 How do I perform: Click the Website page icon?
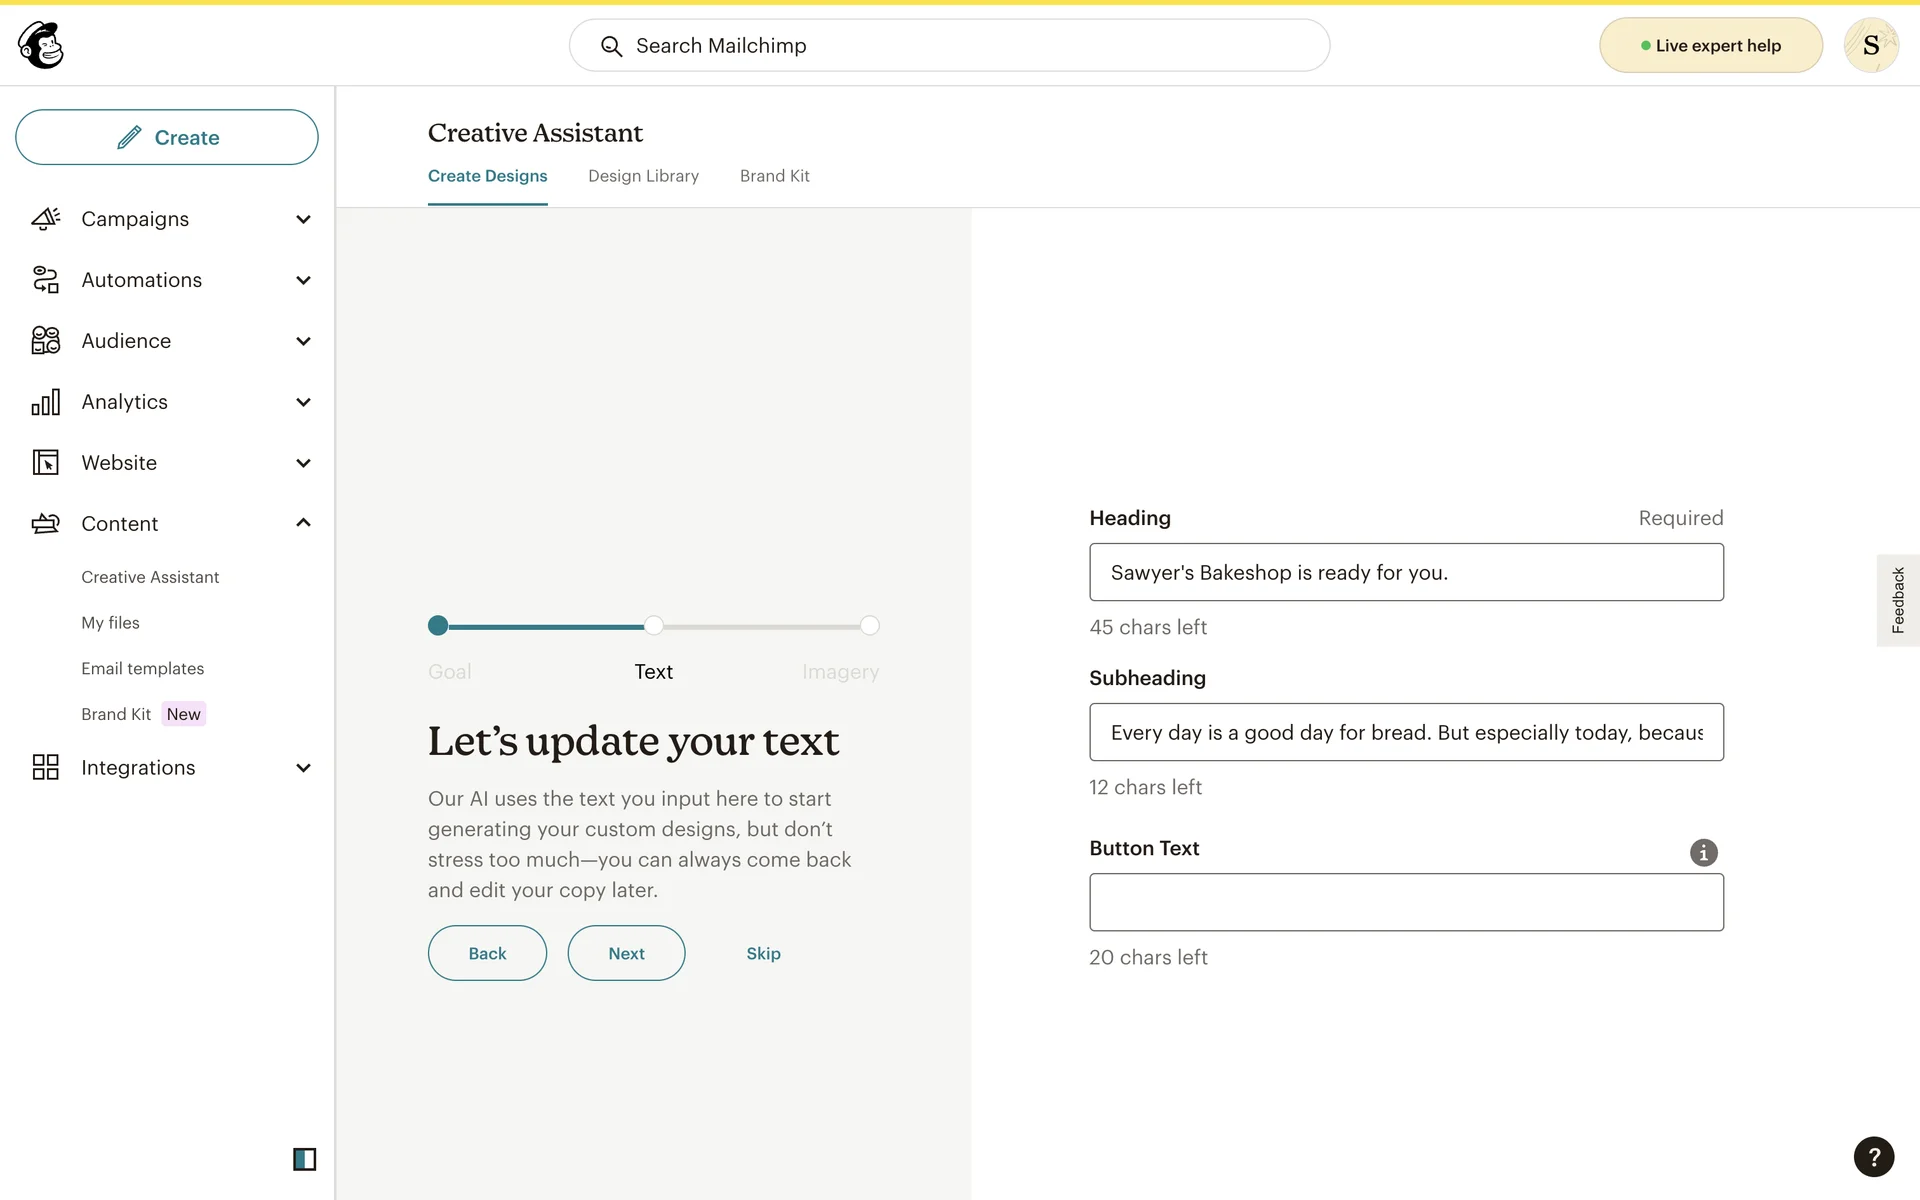tap(46, 463)
